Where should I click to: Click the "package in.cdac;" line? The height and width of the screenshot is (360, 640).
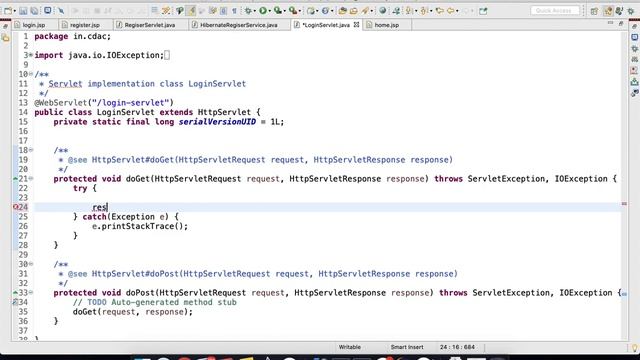coord(72,36)
